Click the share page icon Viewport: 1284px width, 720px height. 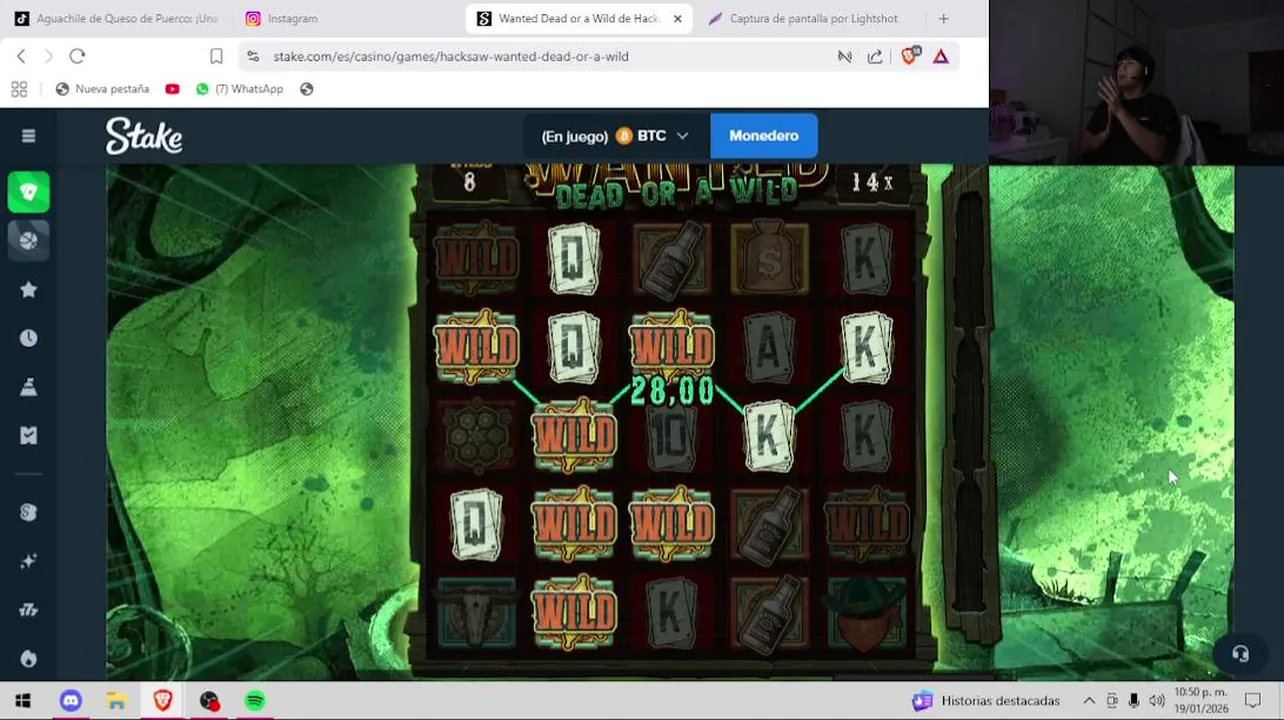(875, 56)
